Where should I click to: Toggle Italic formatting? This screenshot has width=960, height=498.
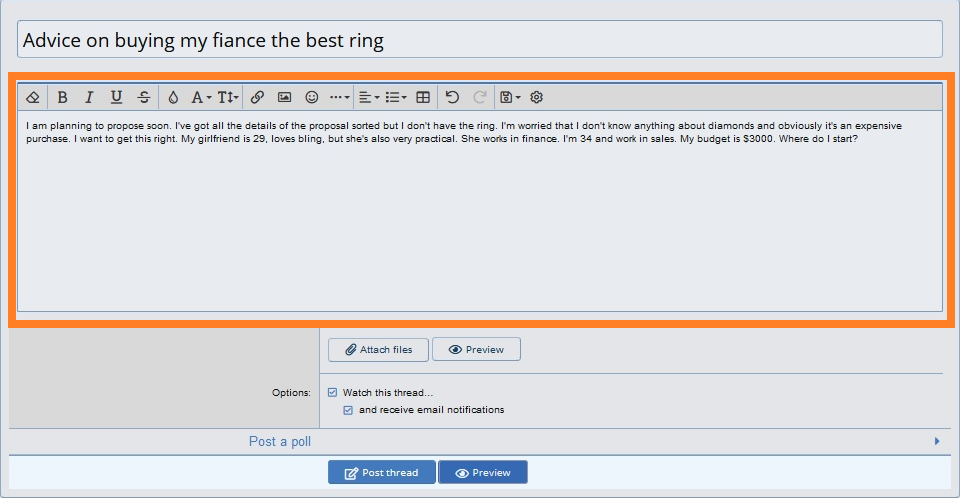[89, 97]
